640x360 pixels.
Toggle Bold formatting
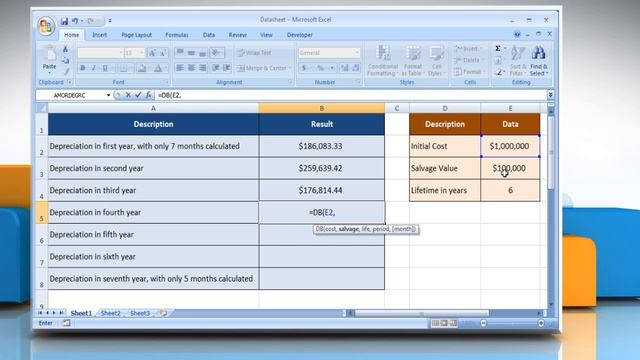point(83,68)
